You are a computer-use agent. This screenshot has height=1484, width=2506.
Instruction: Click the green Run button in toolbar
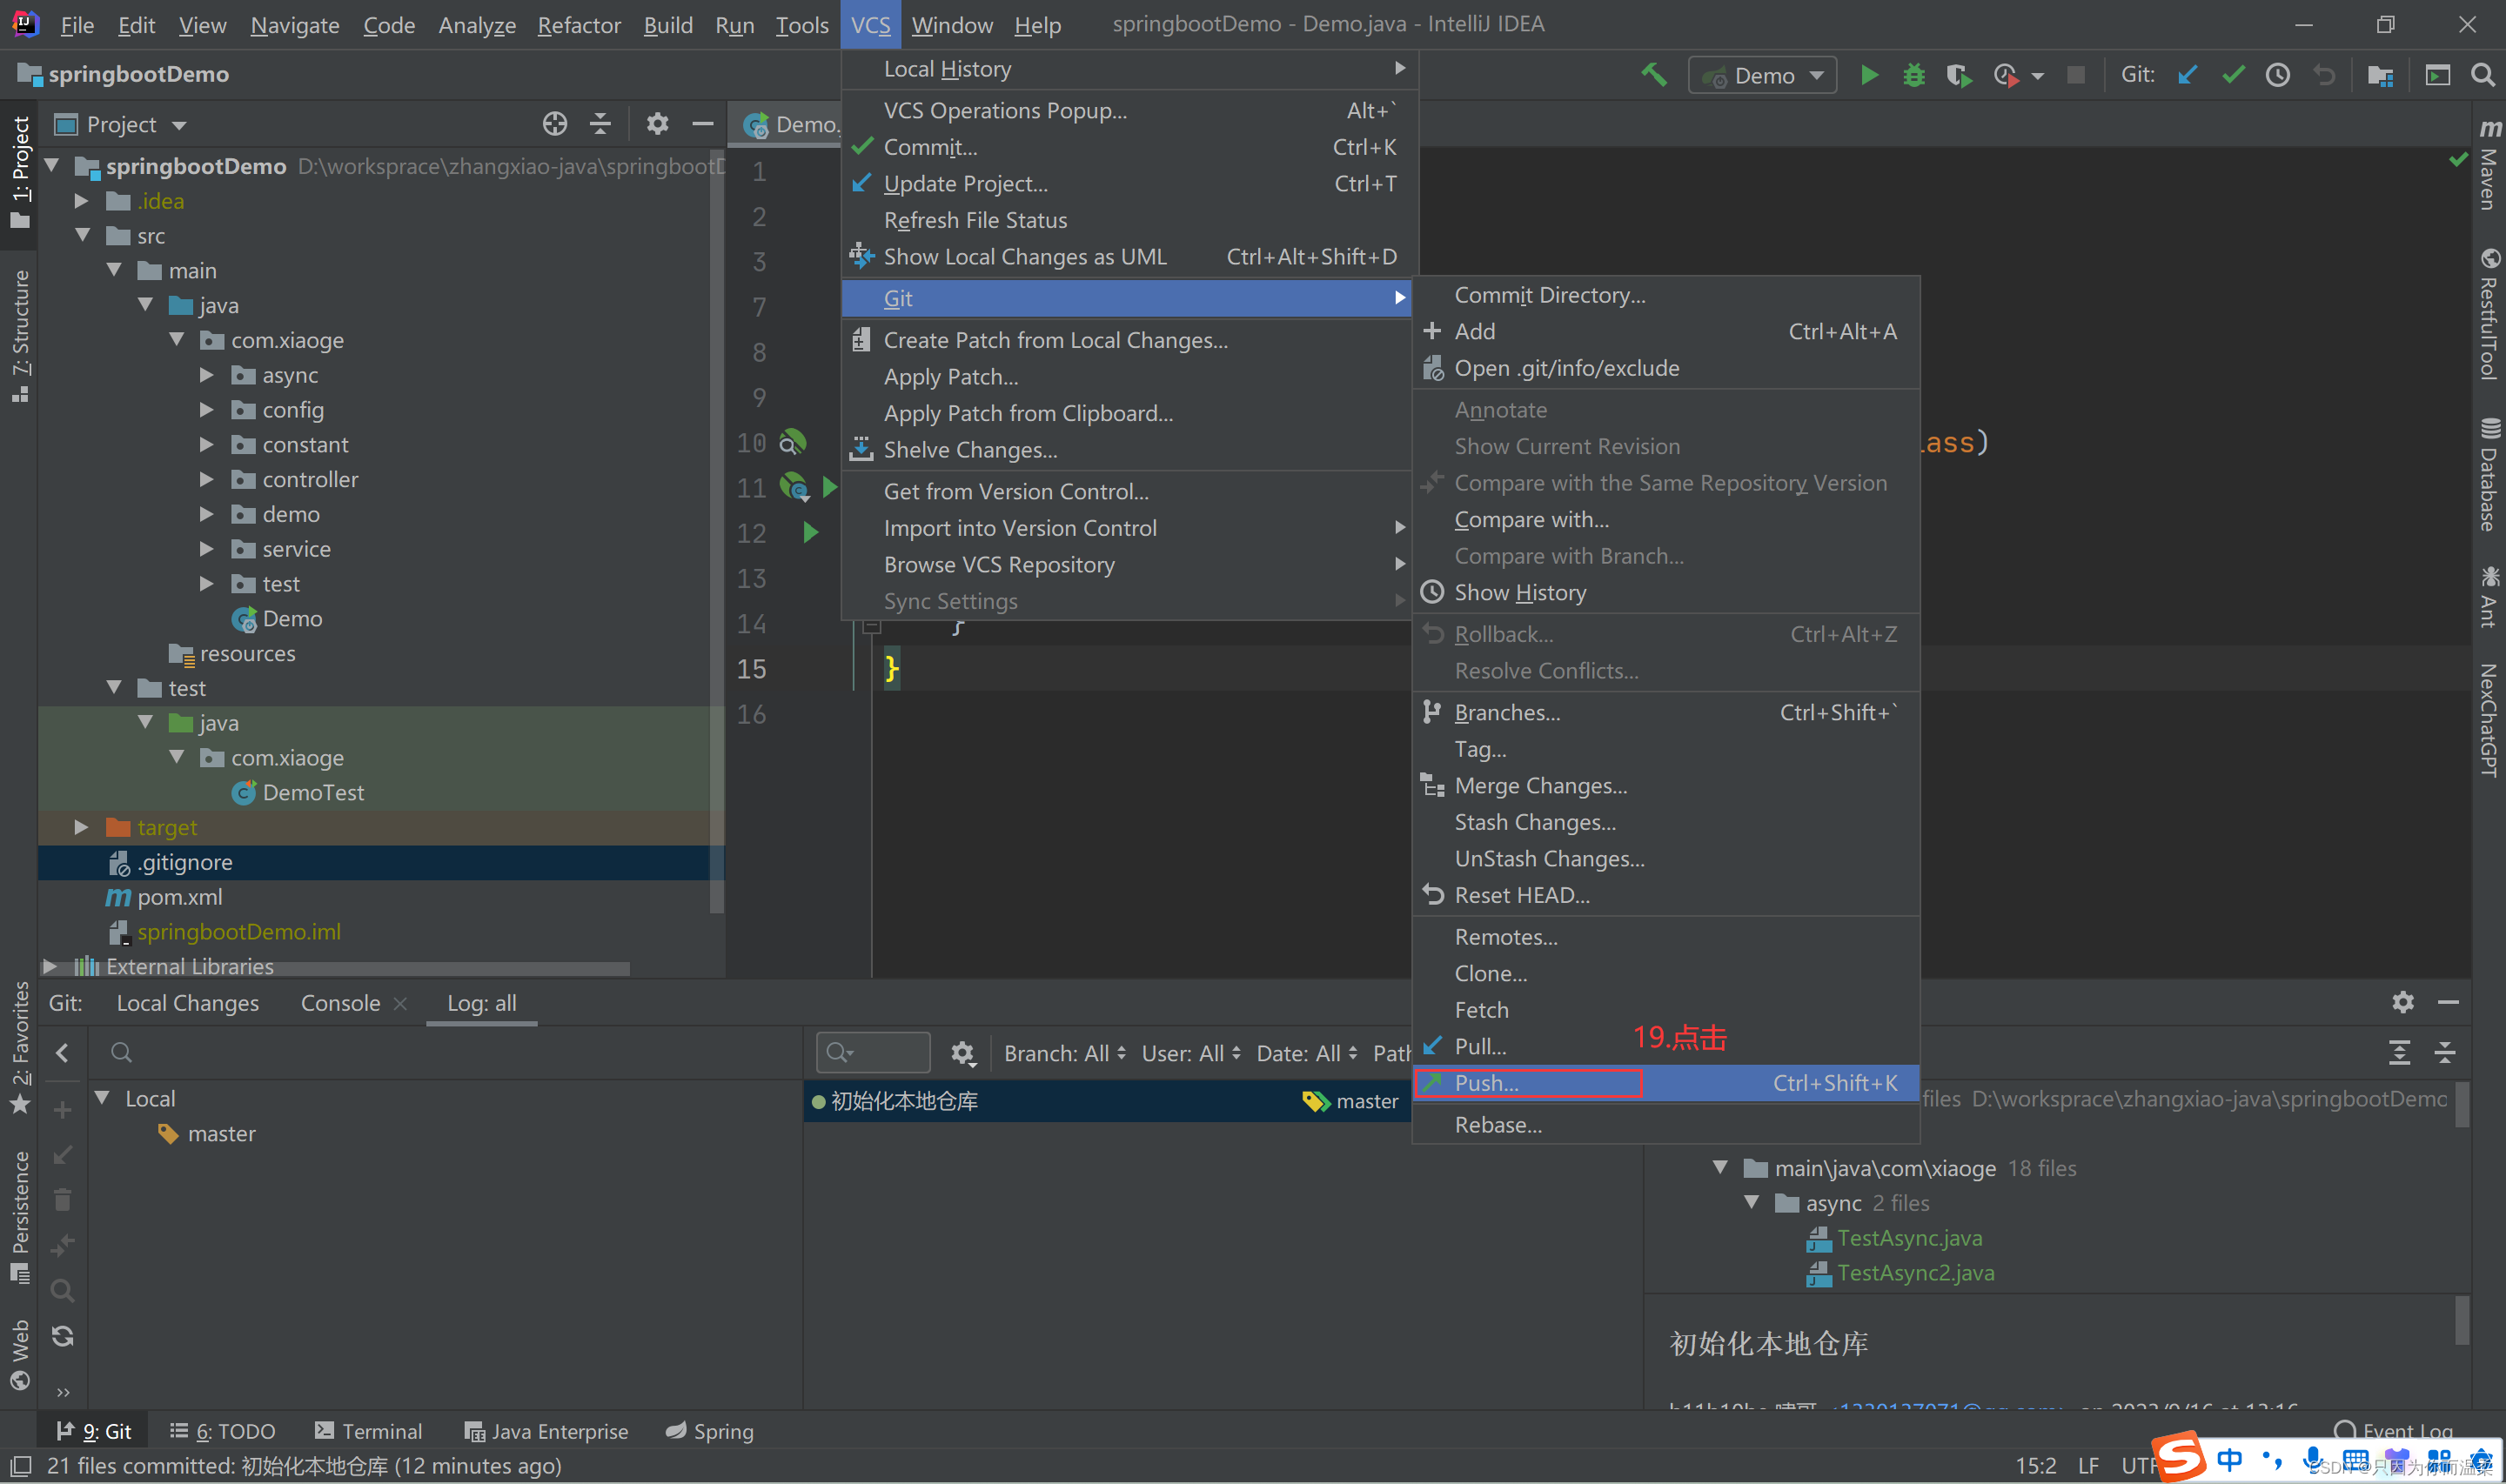[x=1868, y=75]
